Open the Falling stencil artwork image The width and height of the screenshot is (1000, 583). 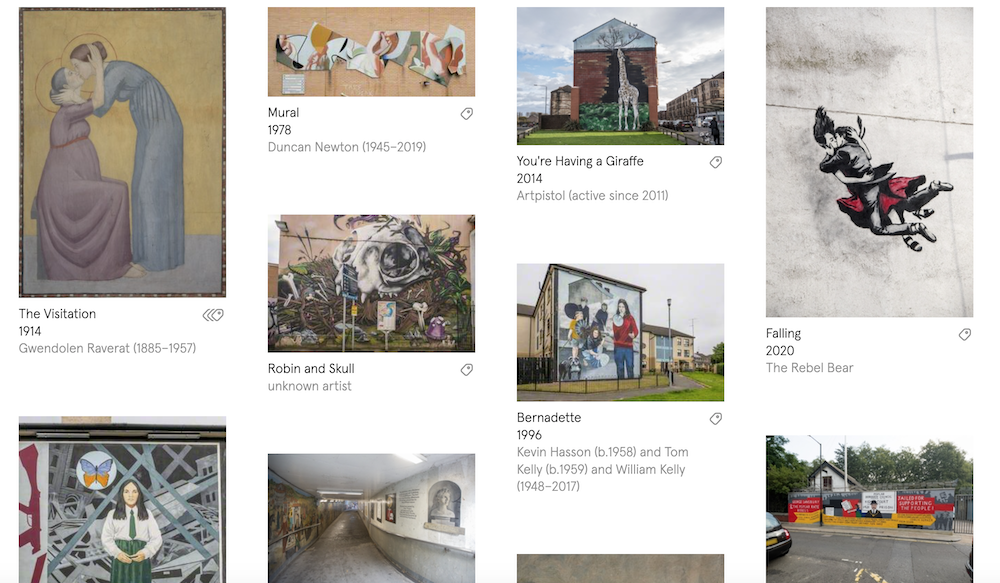(869, 162)
